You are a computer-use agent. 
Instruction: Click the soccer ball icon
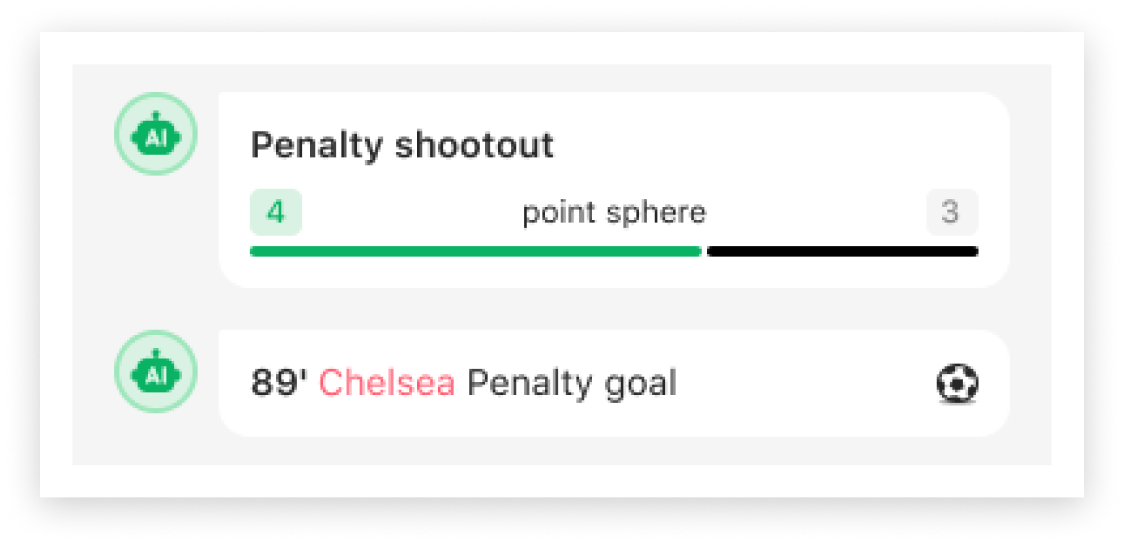[x=957, y=383]
